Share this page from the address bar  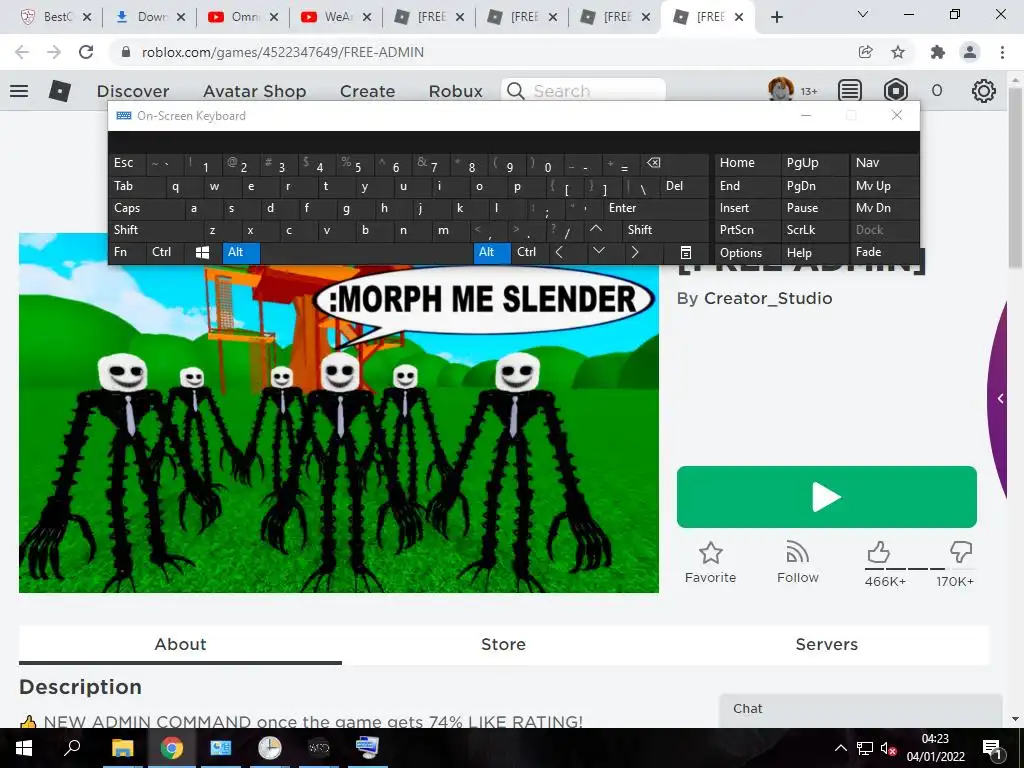[866, 52]
